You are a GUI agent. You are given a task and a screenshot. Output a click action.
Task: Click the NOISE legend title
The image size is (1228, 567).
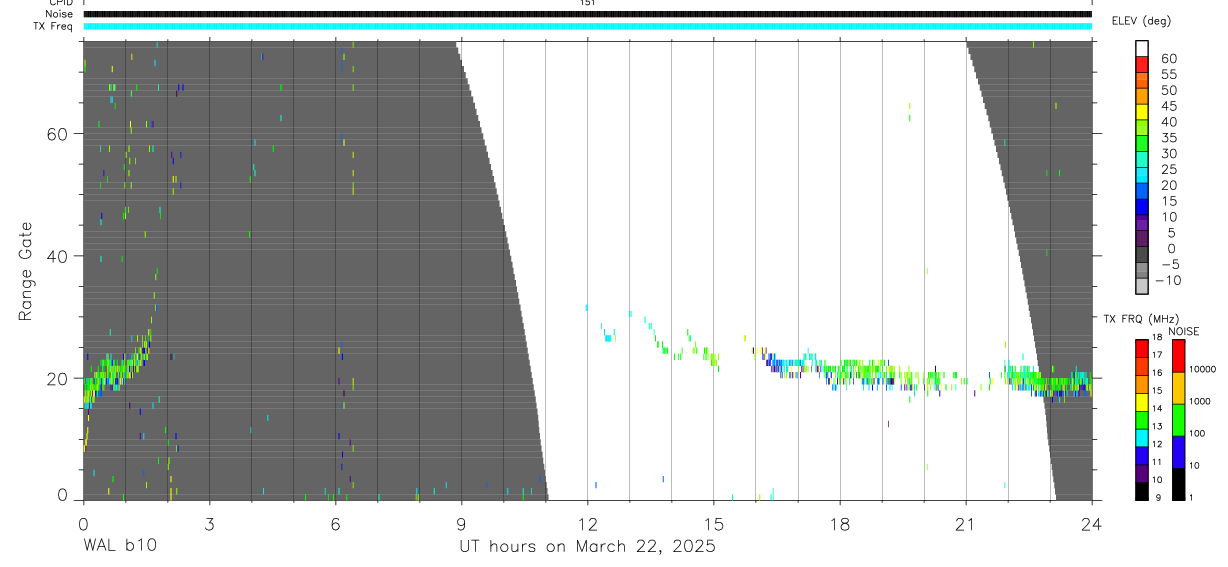[1184, 332]
